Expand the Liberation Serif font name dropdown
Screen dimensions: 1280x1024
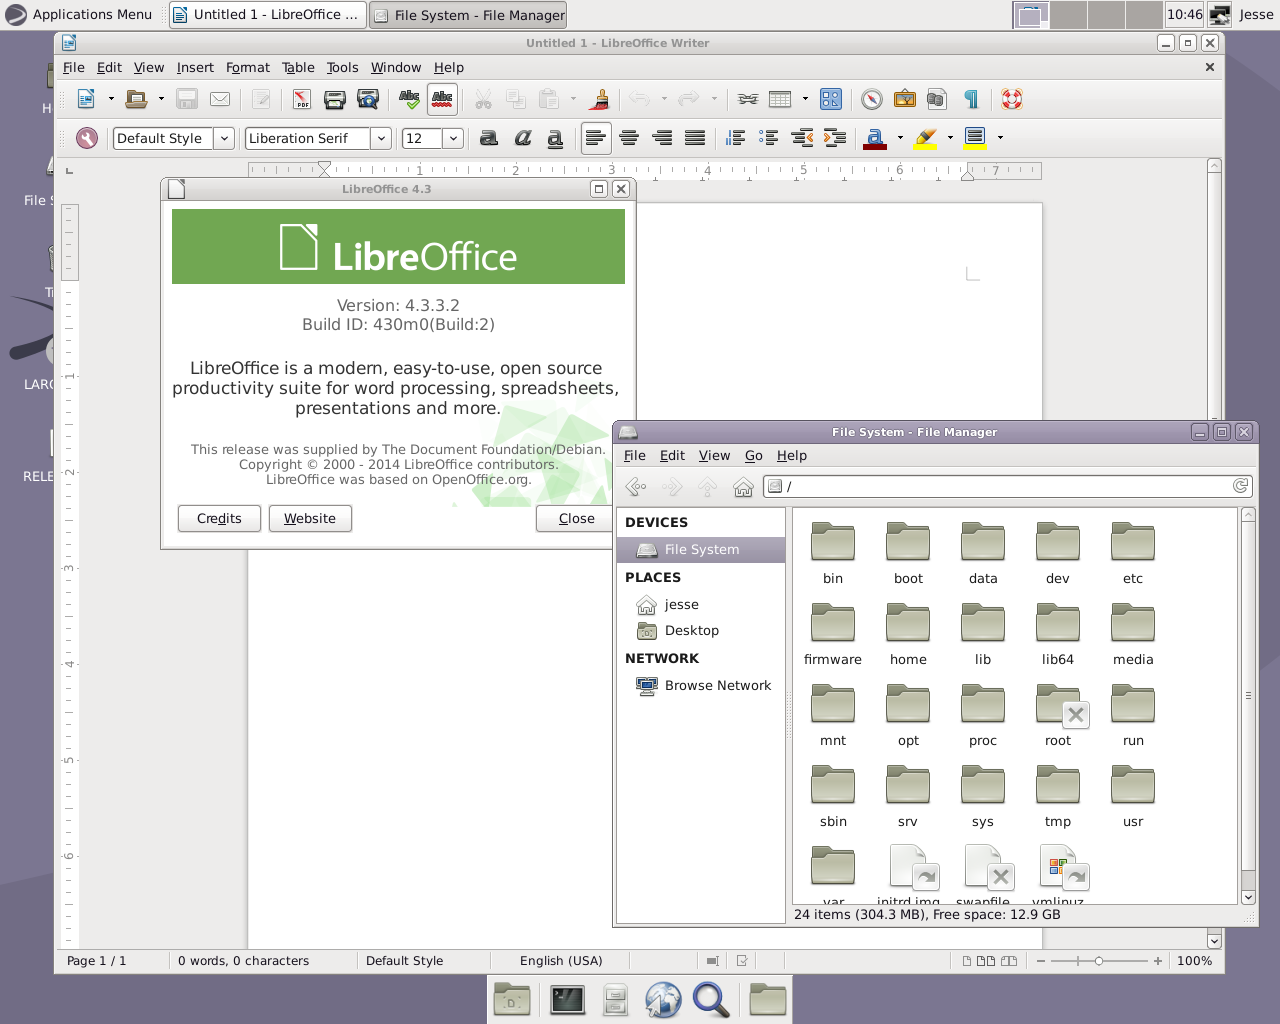381,138
